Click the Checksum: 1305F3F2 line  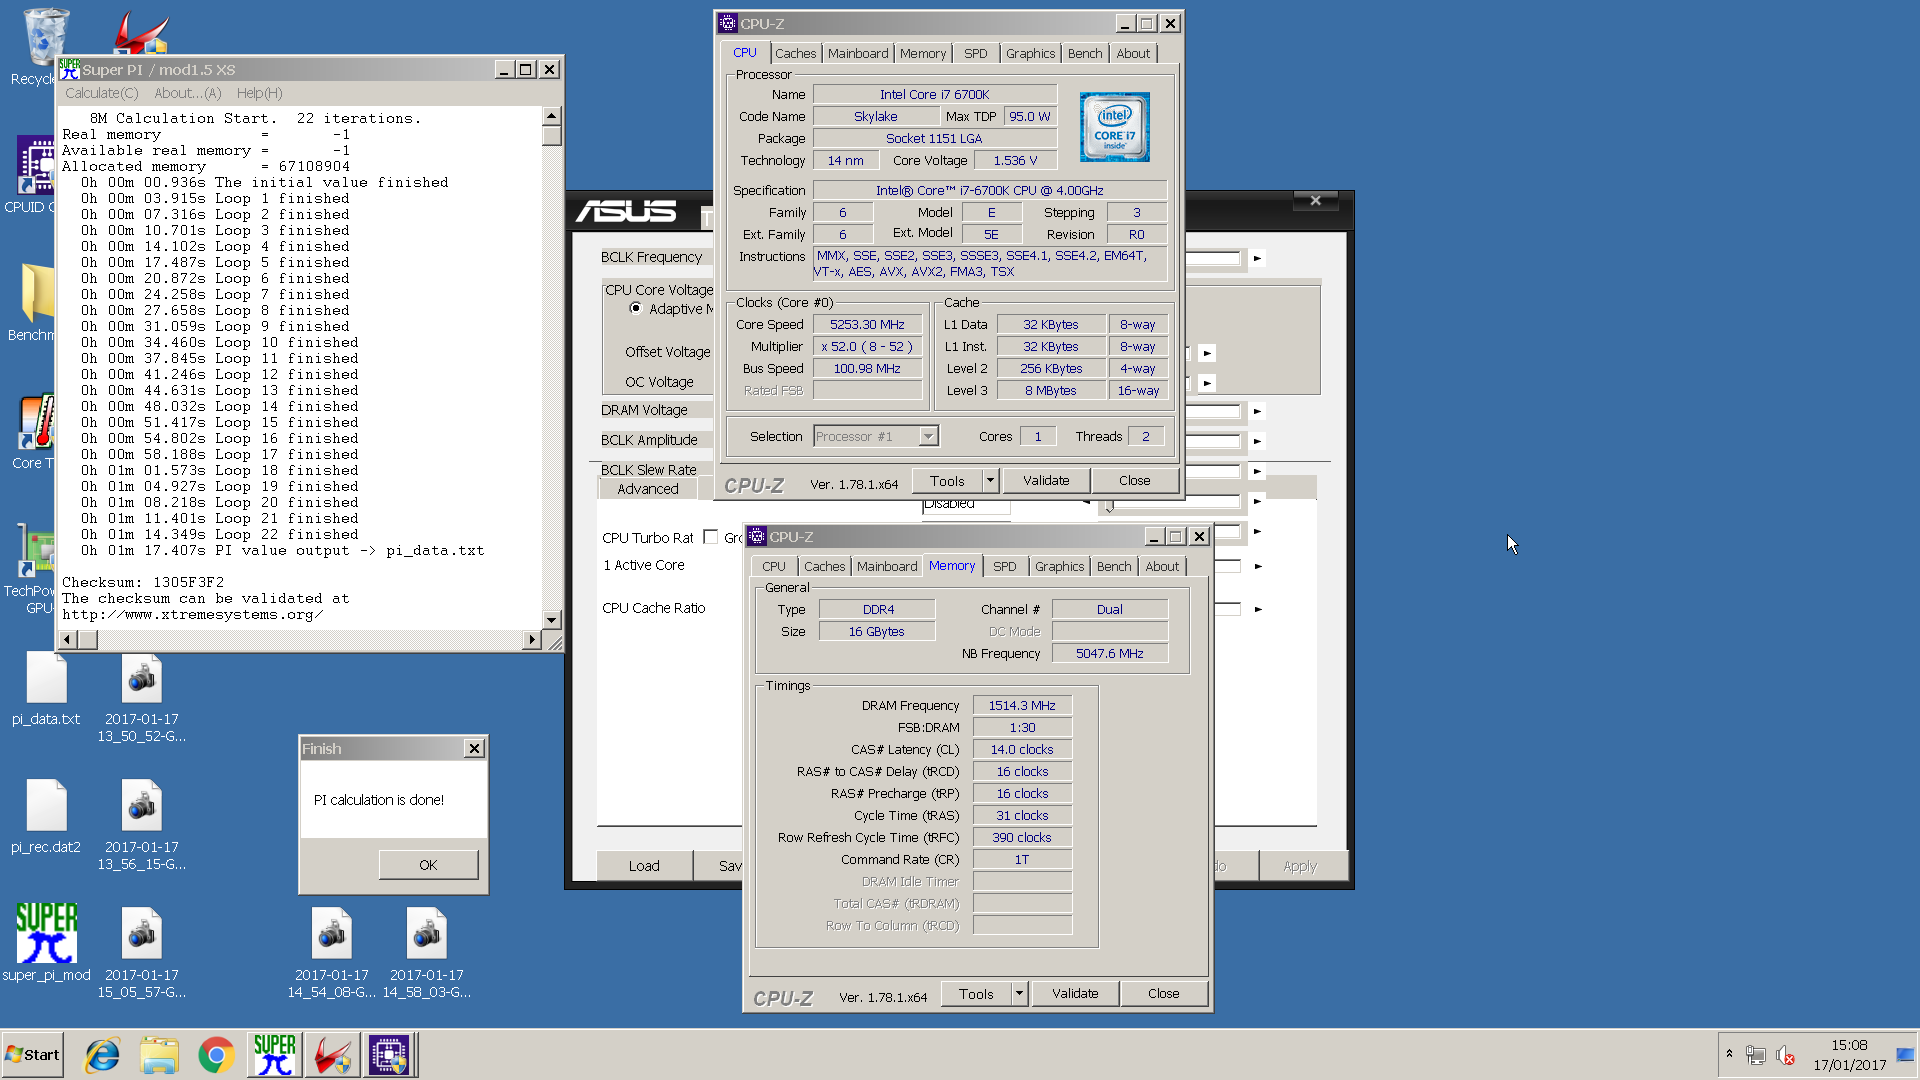click(143, 582)
